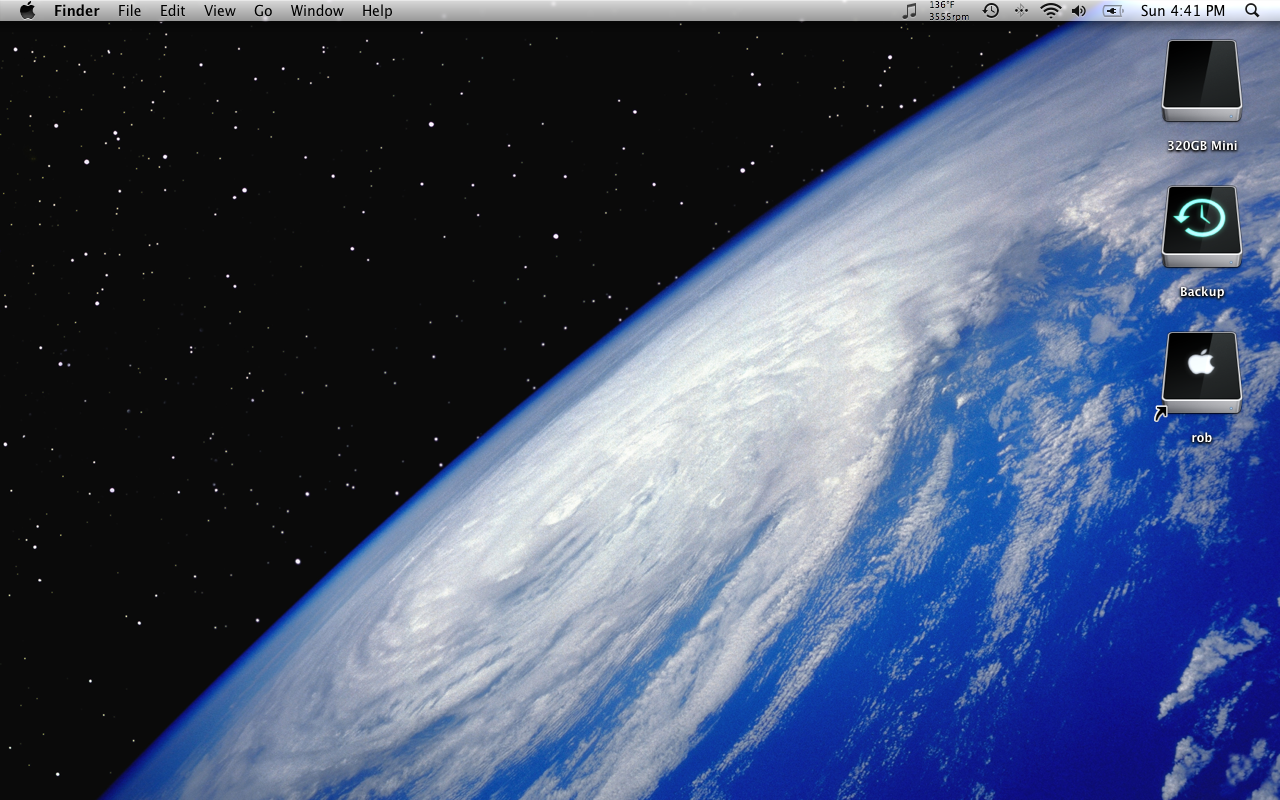Screen dimensions: 1280x800
Task: Open the Help menu
Action: coord(377,11)
